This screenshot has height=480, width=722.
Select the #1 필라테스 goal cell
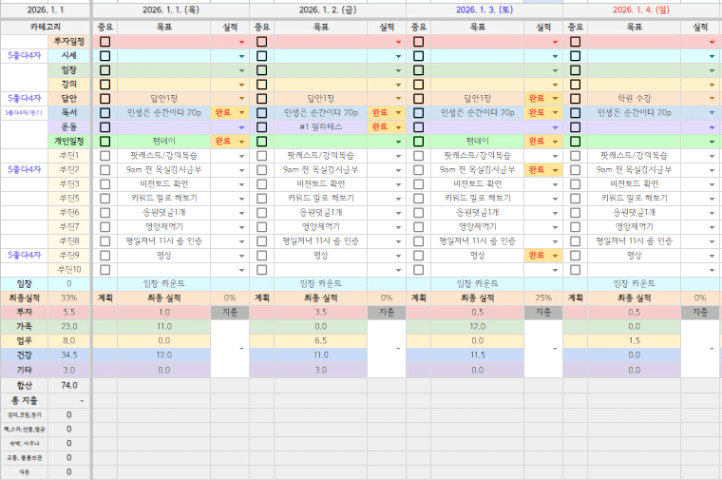tap(320, 127)
